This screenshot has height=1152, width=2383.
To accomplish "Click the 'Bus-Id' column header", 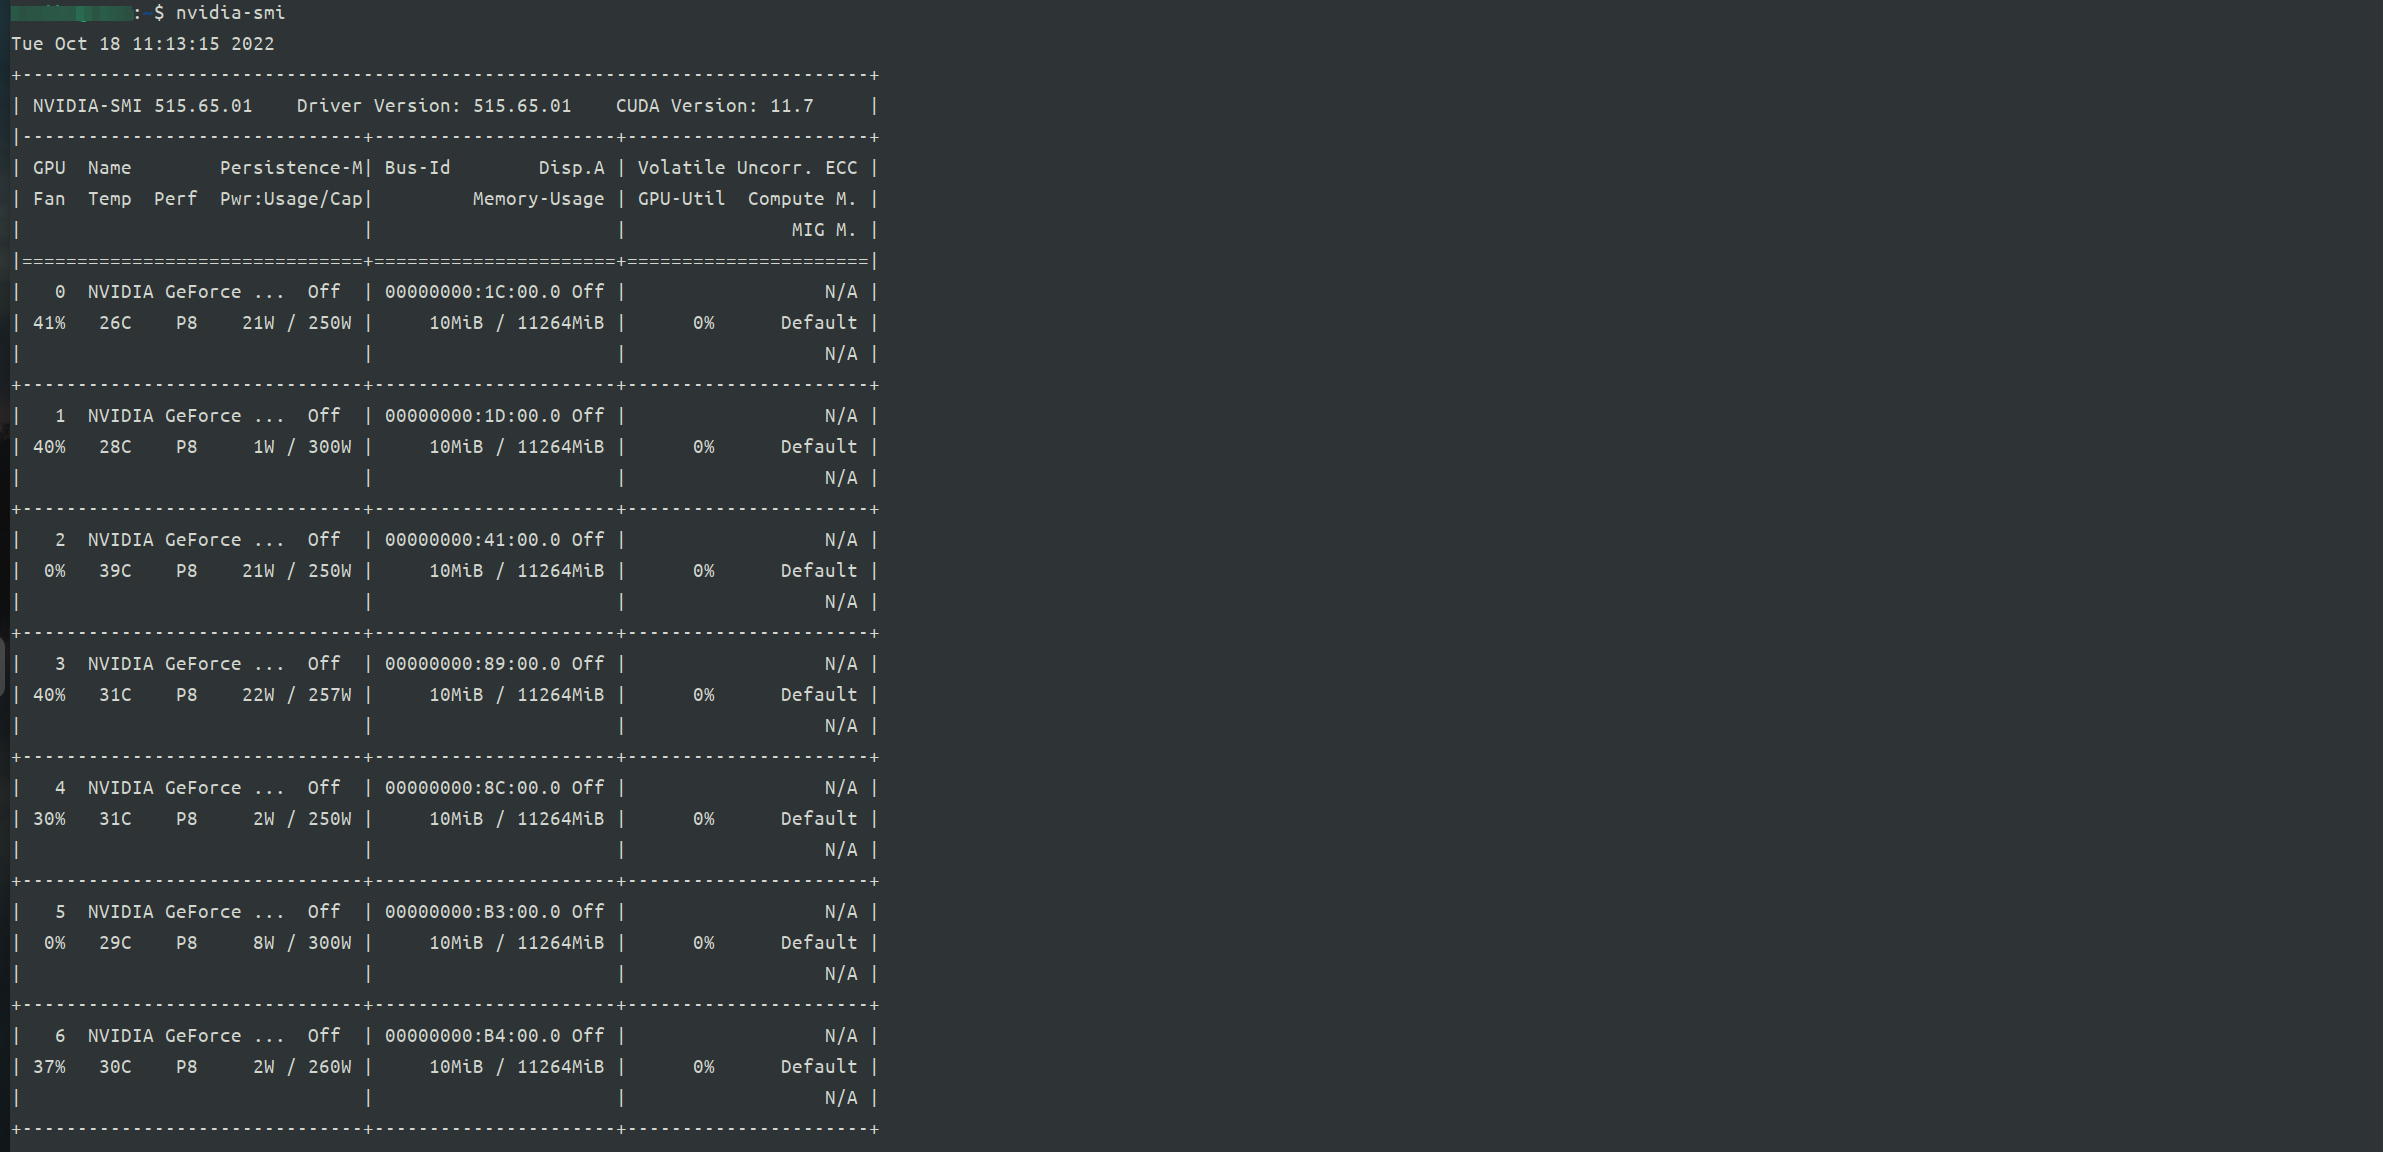I will tap(418, 168).
